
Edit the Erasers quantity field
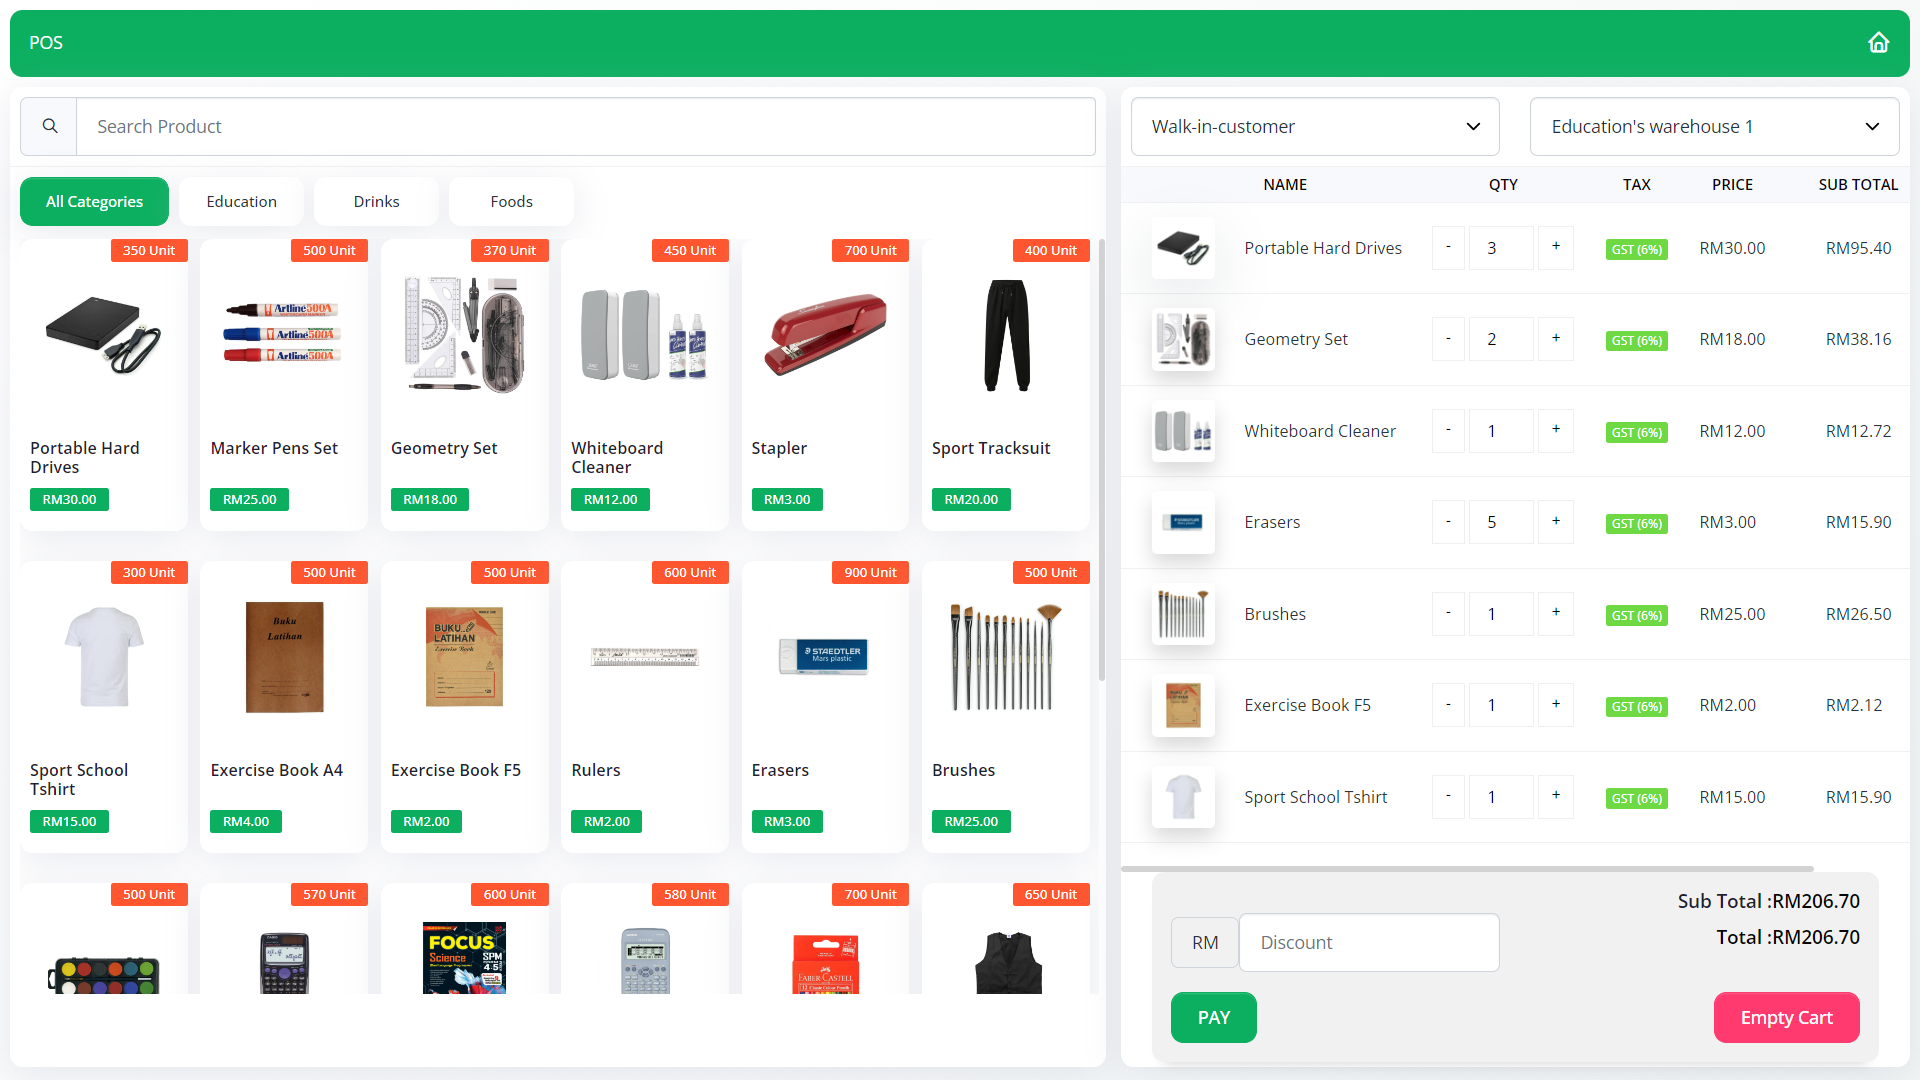(x=1501, y=522)
